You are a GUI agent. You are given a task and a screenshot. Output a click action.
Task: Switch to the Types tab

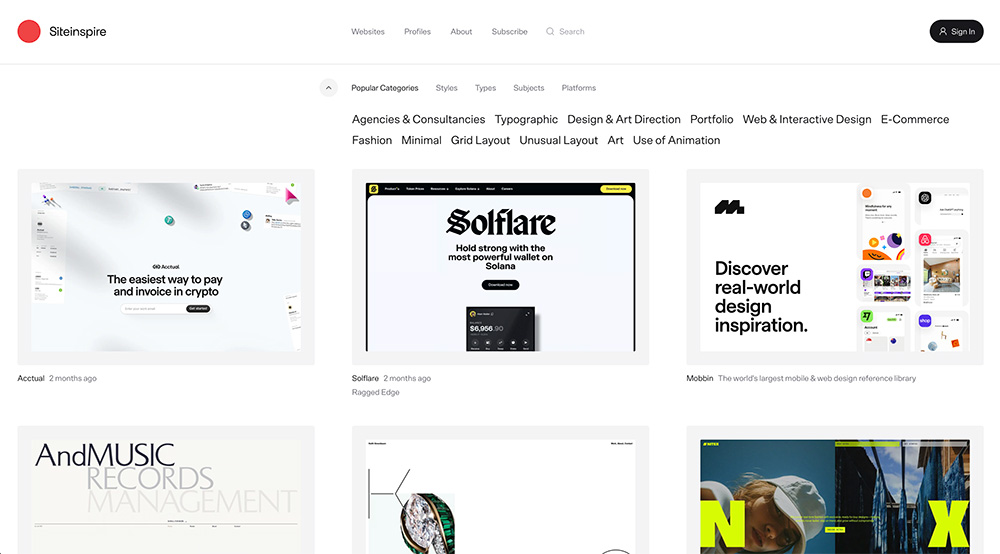(x=485, y=88)
